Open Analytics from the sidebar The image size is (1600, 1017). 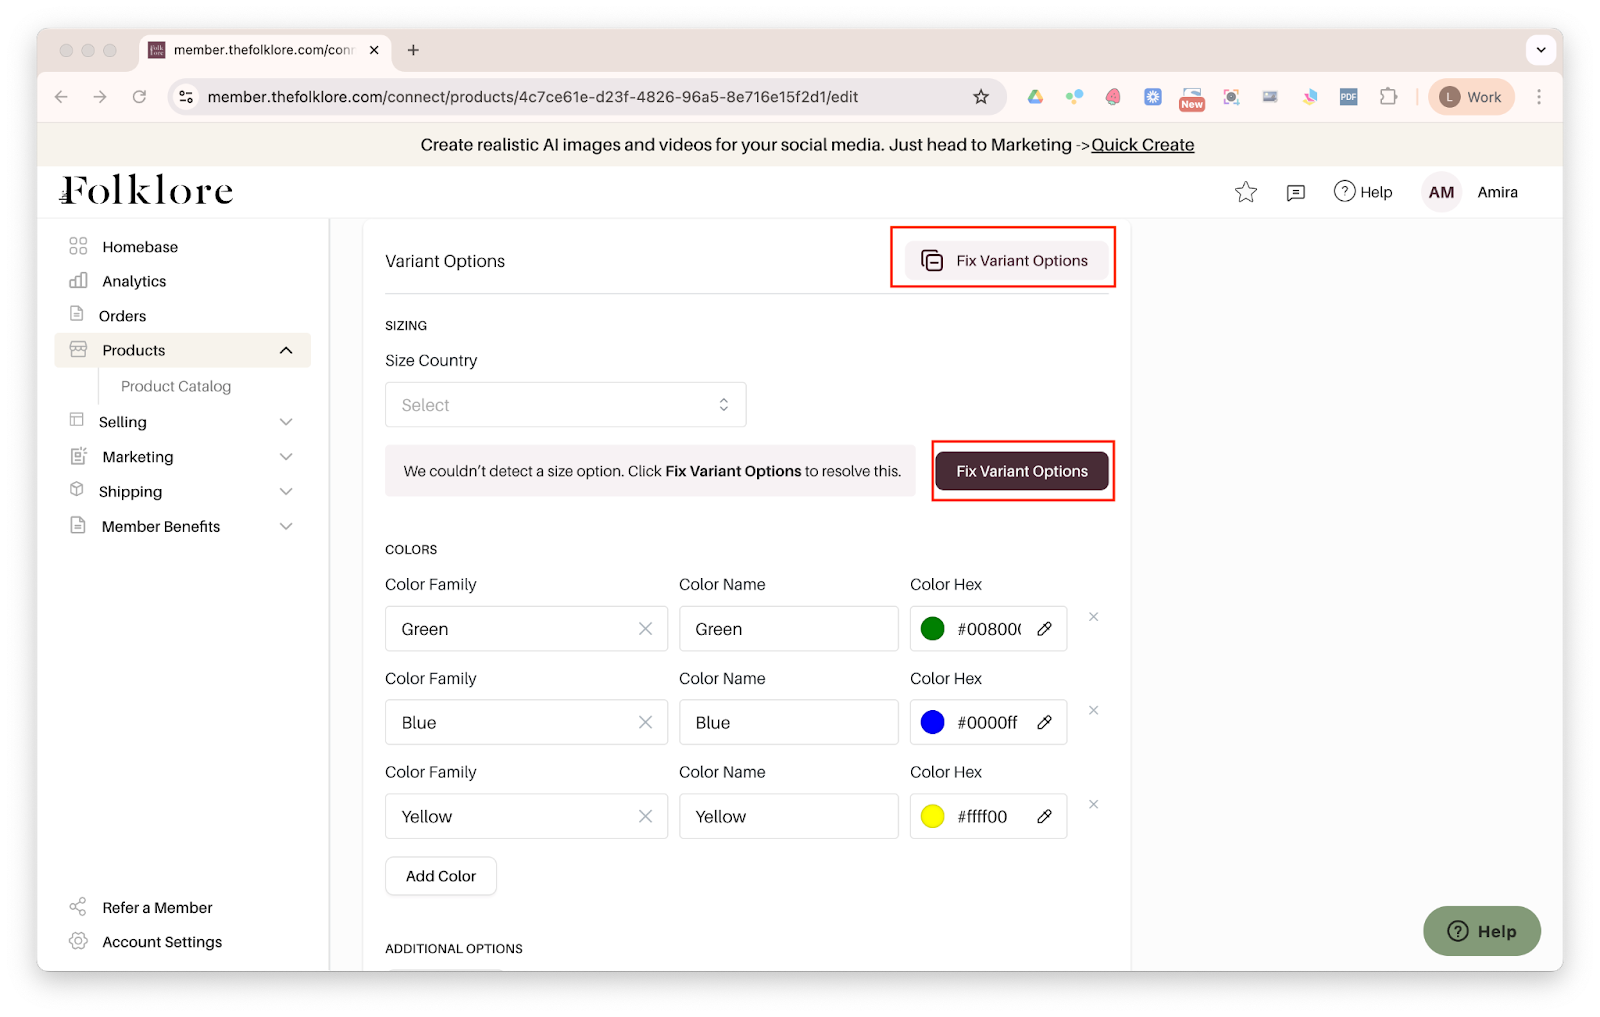click(x=134, y=282)
